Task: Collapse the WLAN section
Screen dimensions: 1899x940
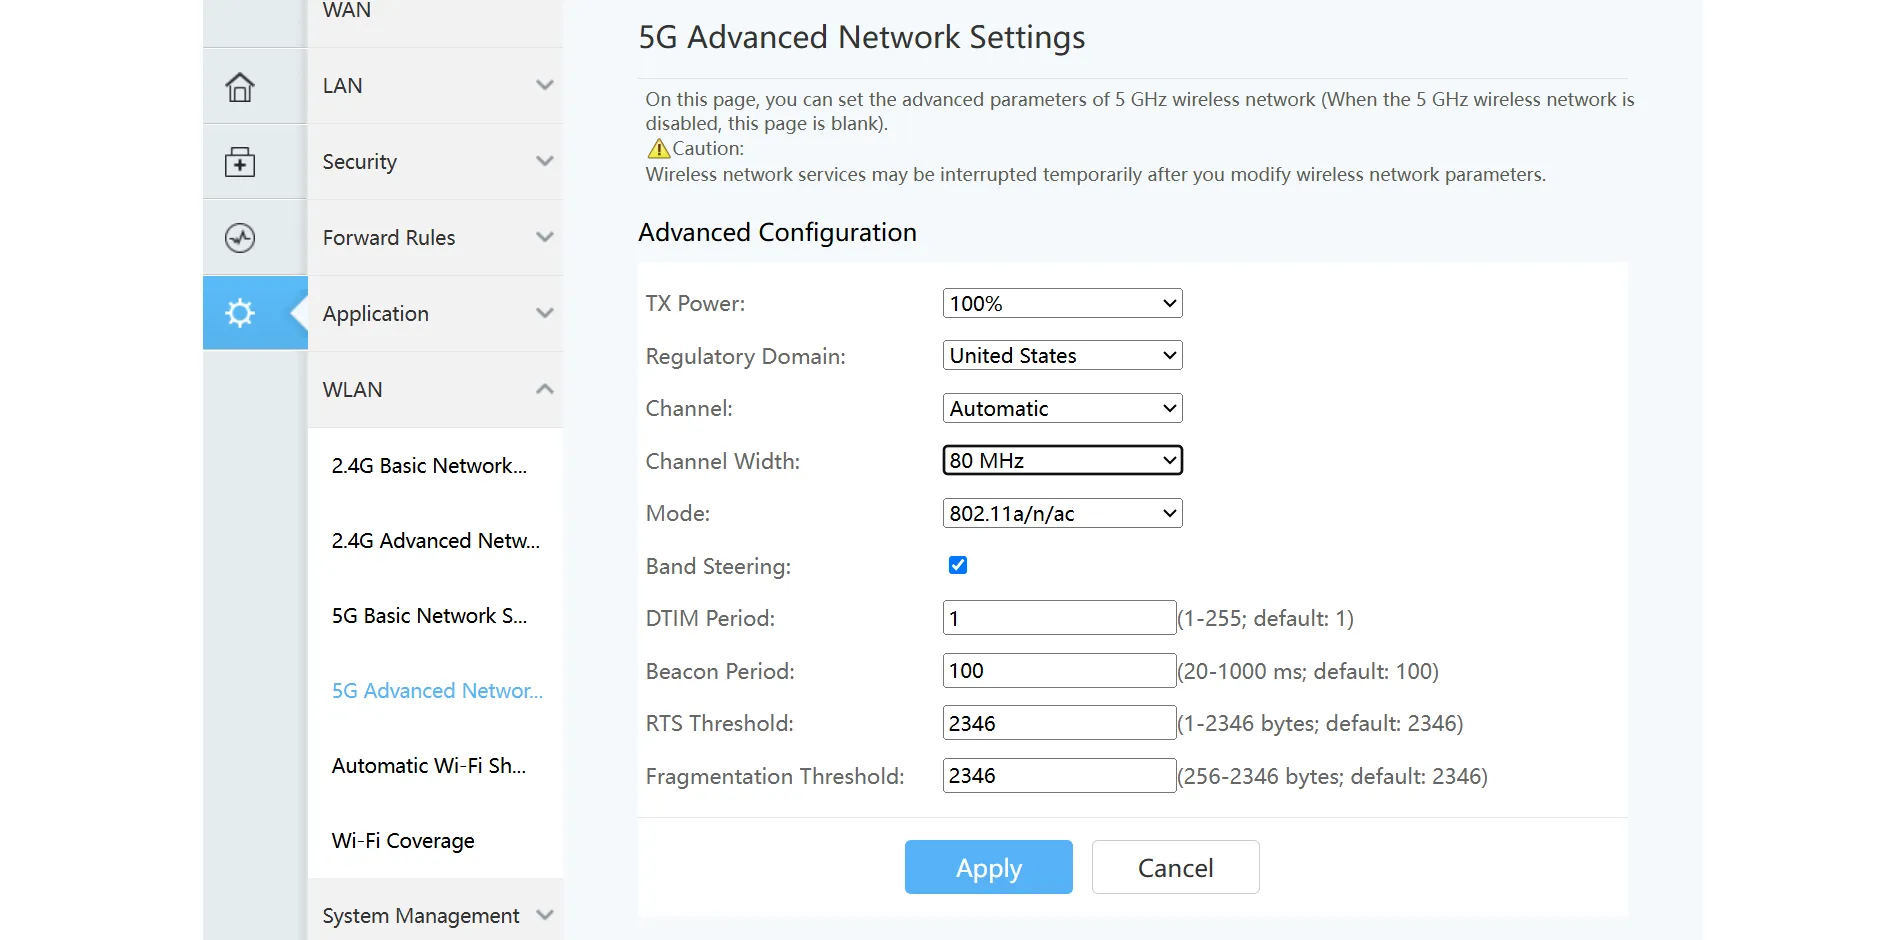Action: (x=435, y=389)
